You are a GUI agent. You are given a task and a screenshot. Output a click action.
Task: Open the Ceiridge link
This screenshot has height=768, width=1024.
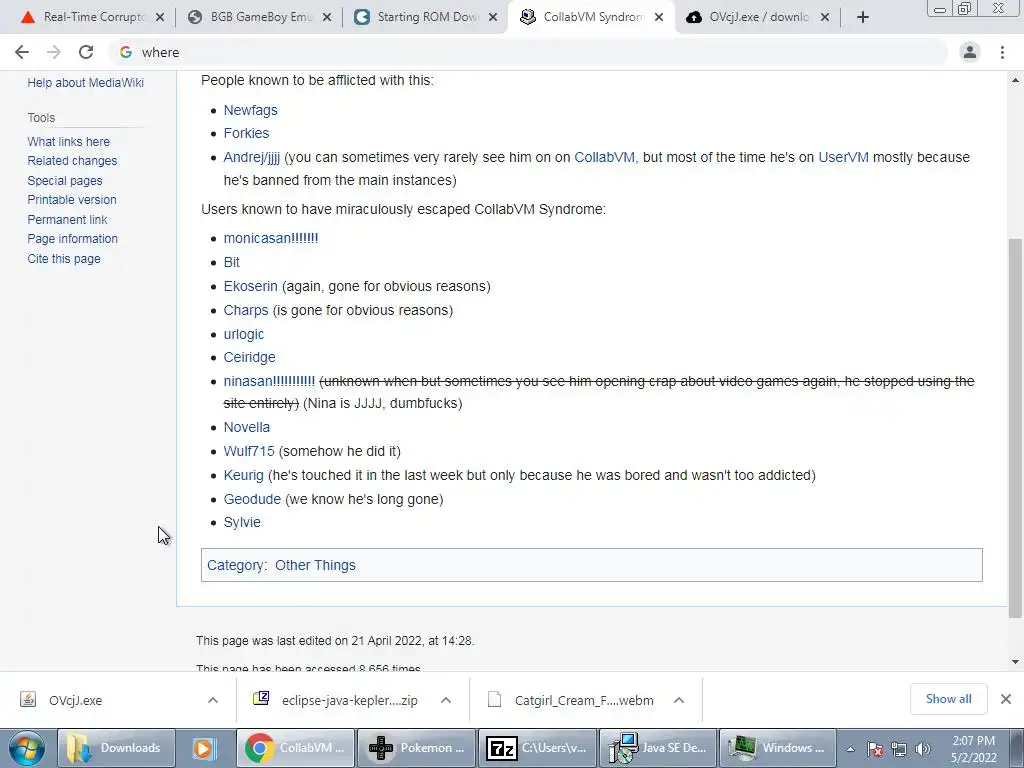(249, 358)
